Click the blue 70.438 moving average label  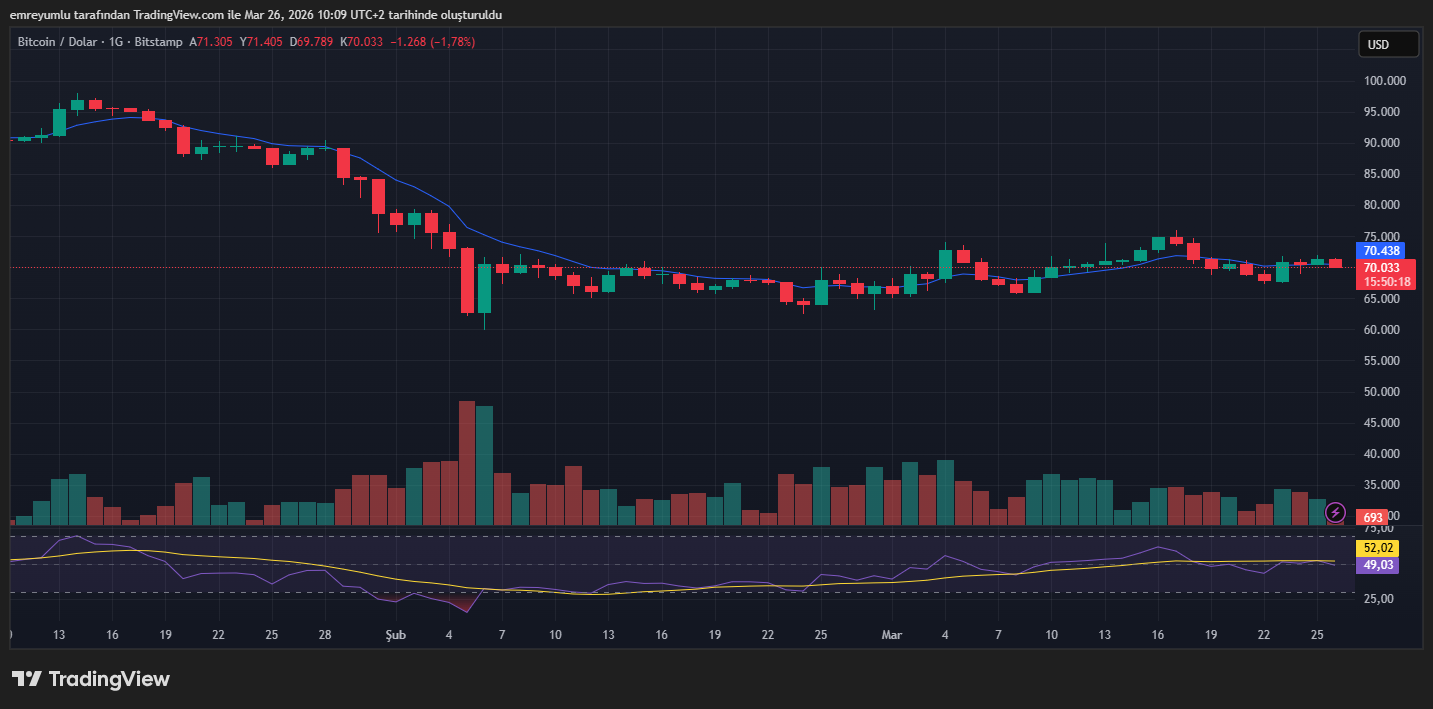point(1381,251)
